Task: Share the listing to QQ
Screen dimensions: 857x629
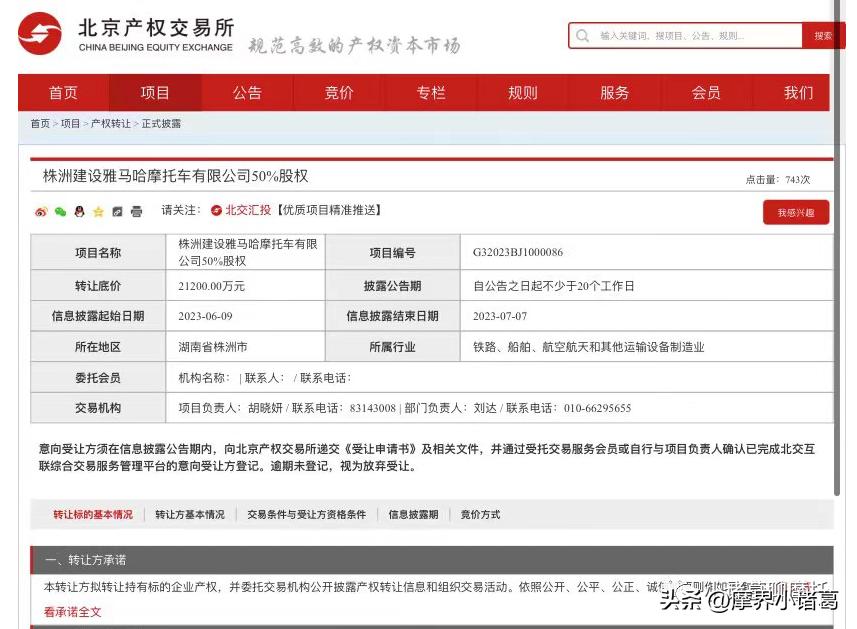Action: 78,213
